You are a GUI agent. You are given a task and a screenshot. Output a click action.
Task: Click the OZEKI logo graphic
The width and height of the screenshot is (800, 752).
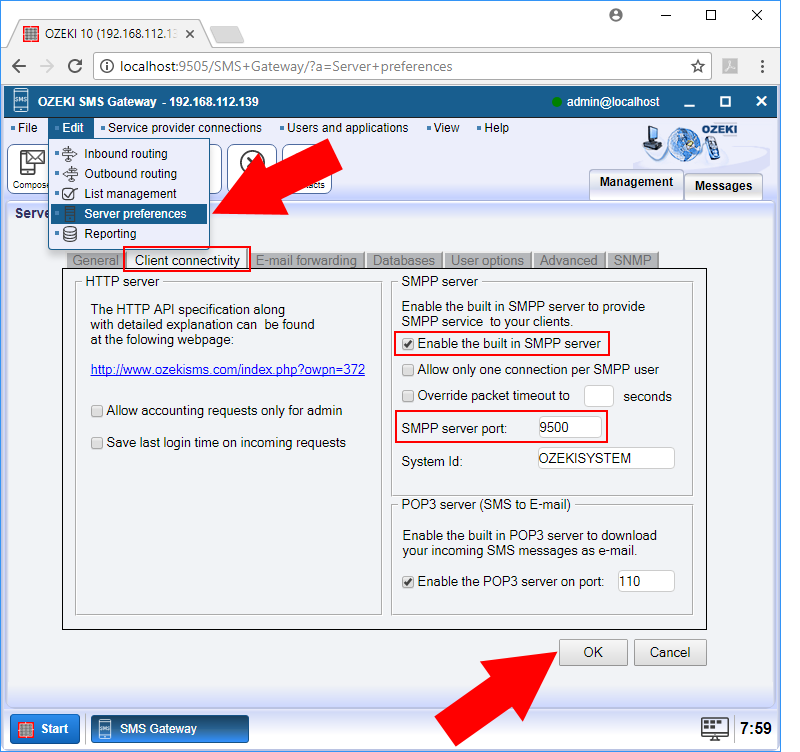[690, 144]
